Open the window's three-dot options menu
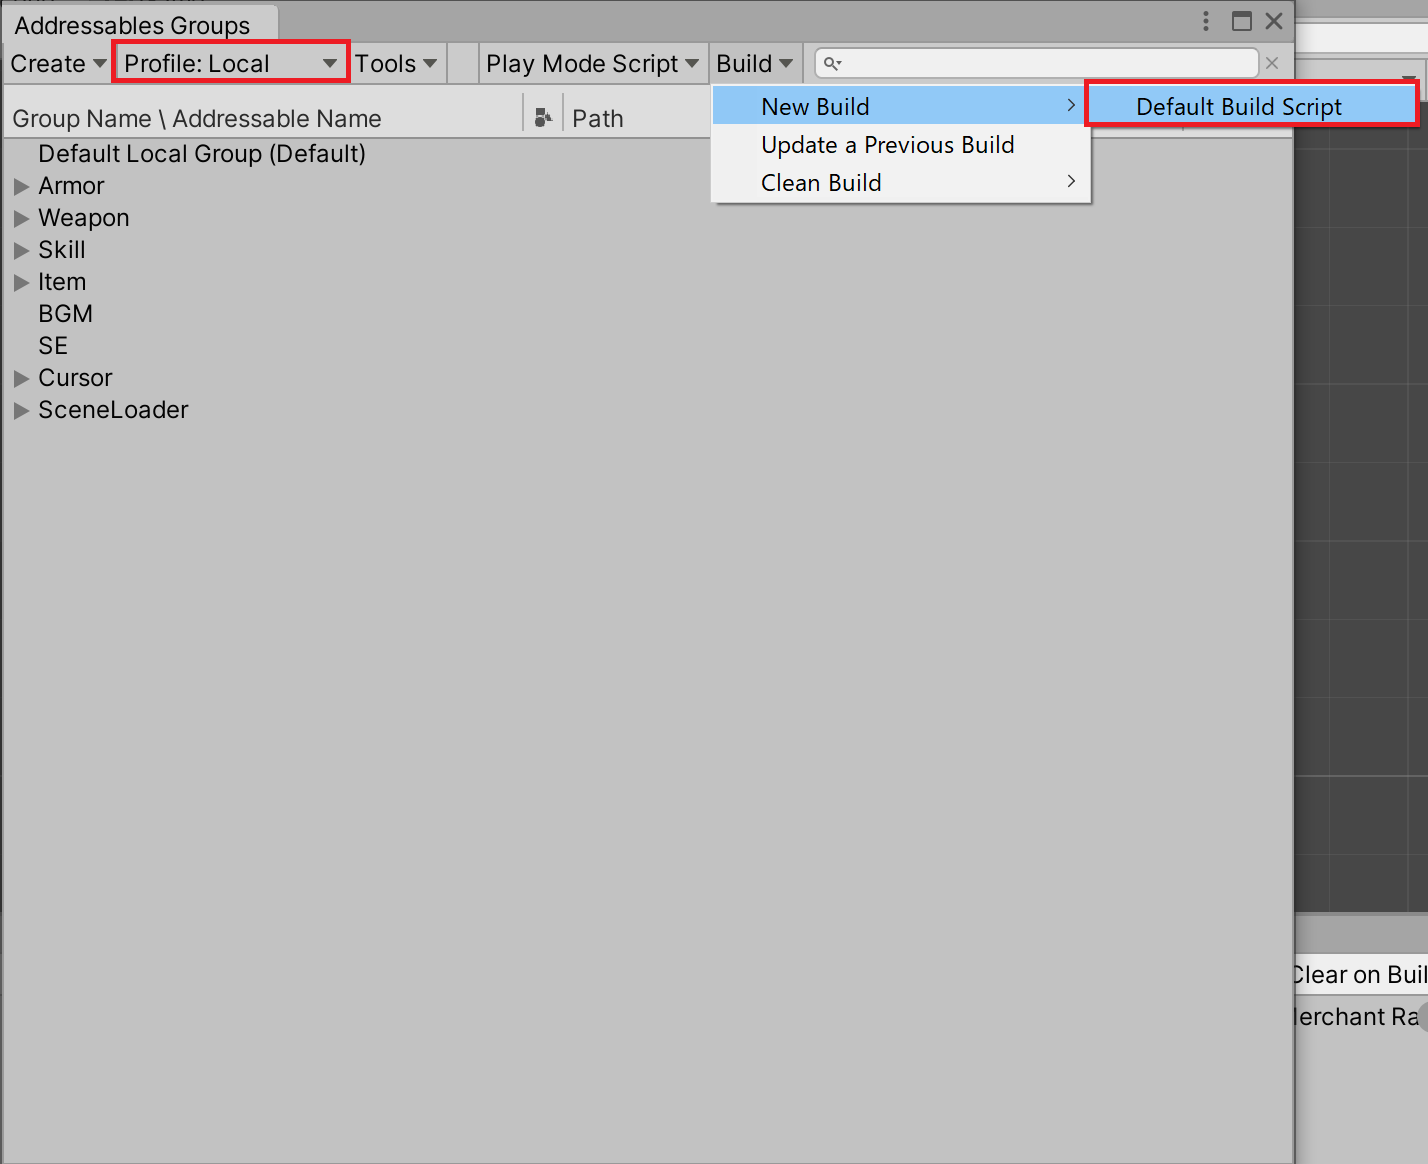This screenshot has width=1428, height=1164. pos(1206,21)
